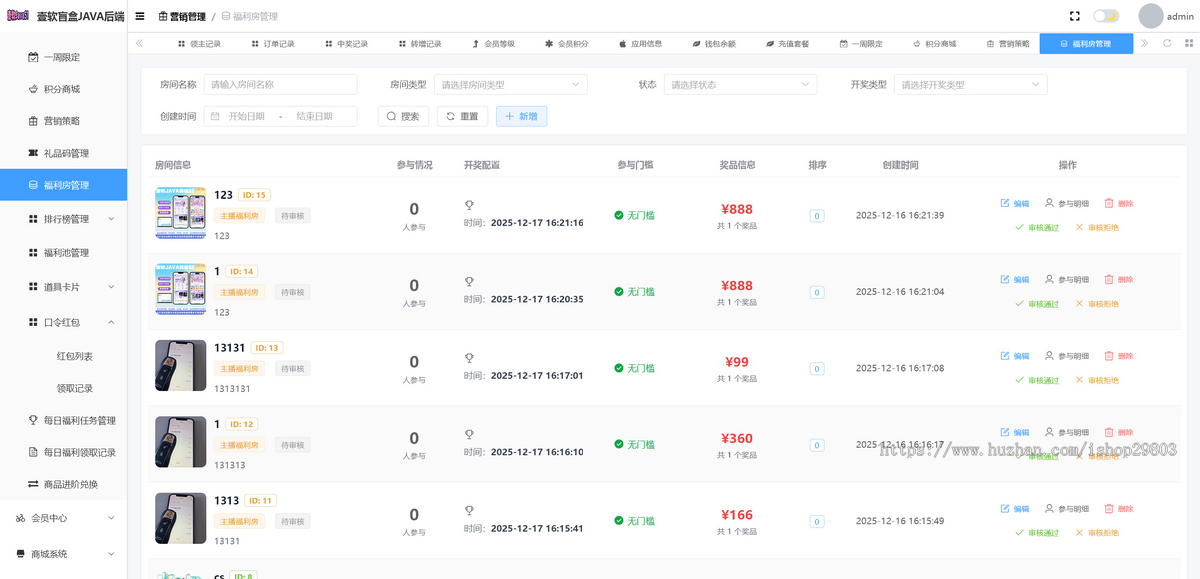Image resolution: width=1200 pixels, height=579 pixels.
Task: Collapse the 口令红包 sidebar group
Action: [x=64, y=322]
